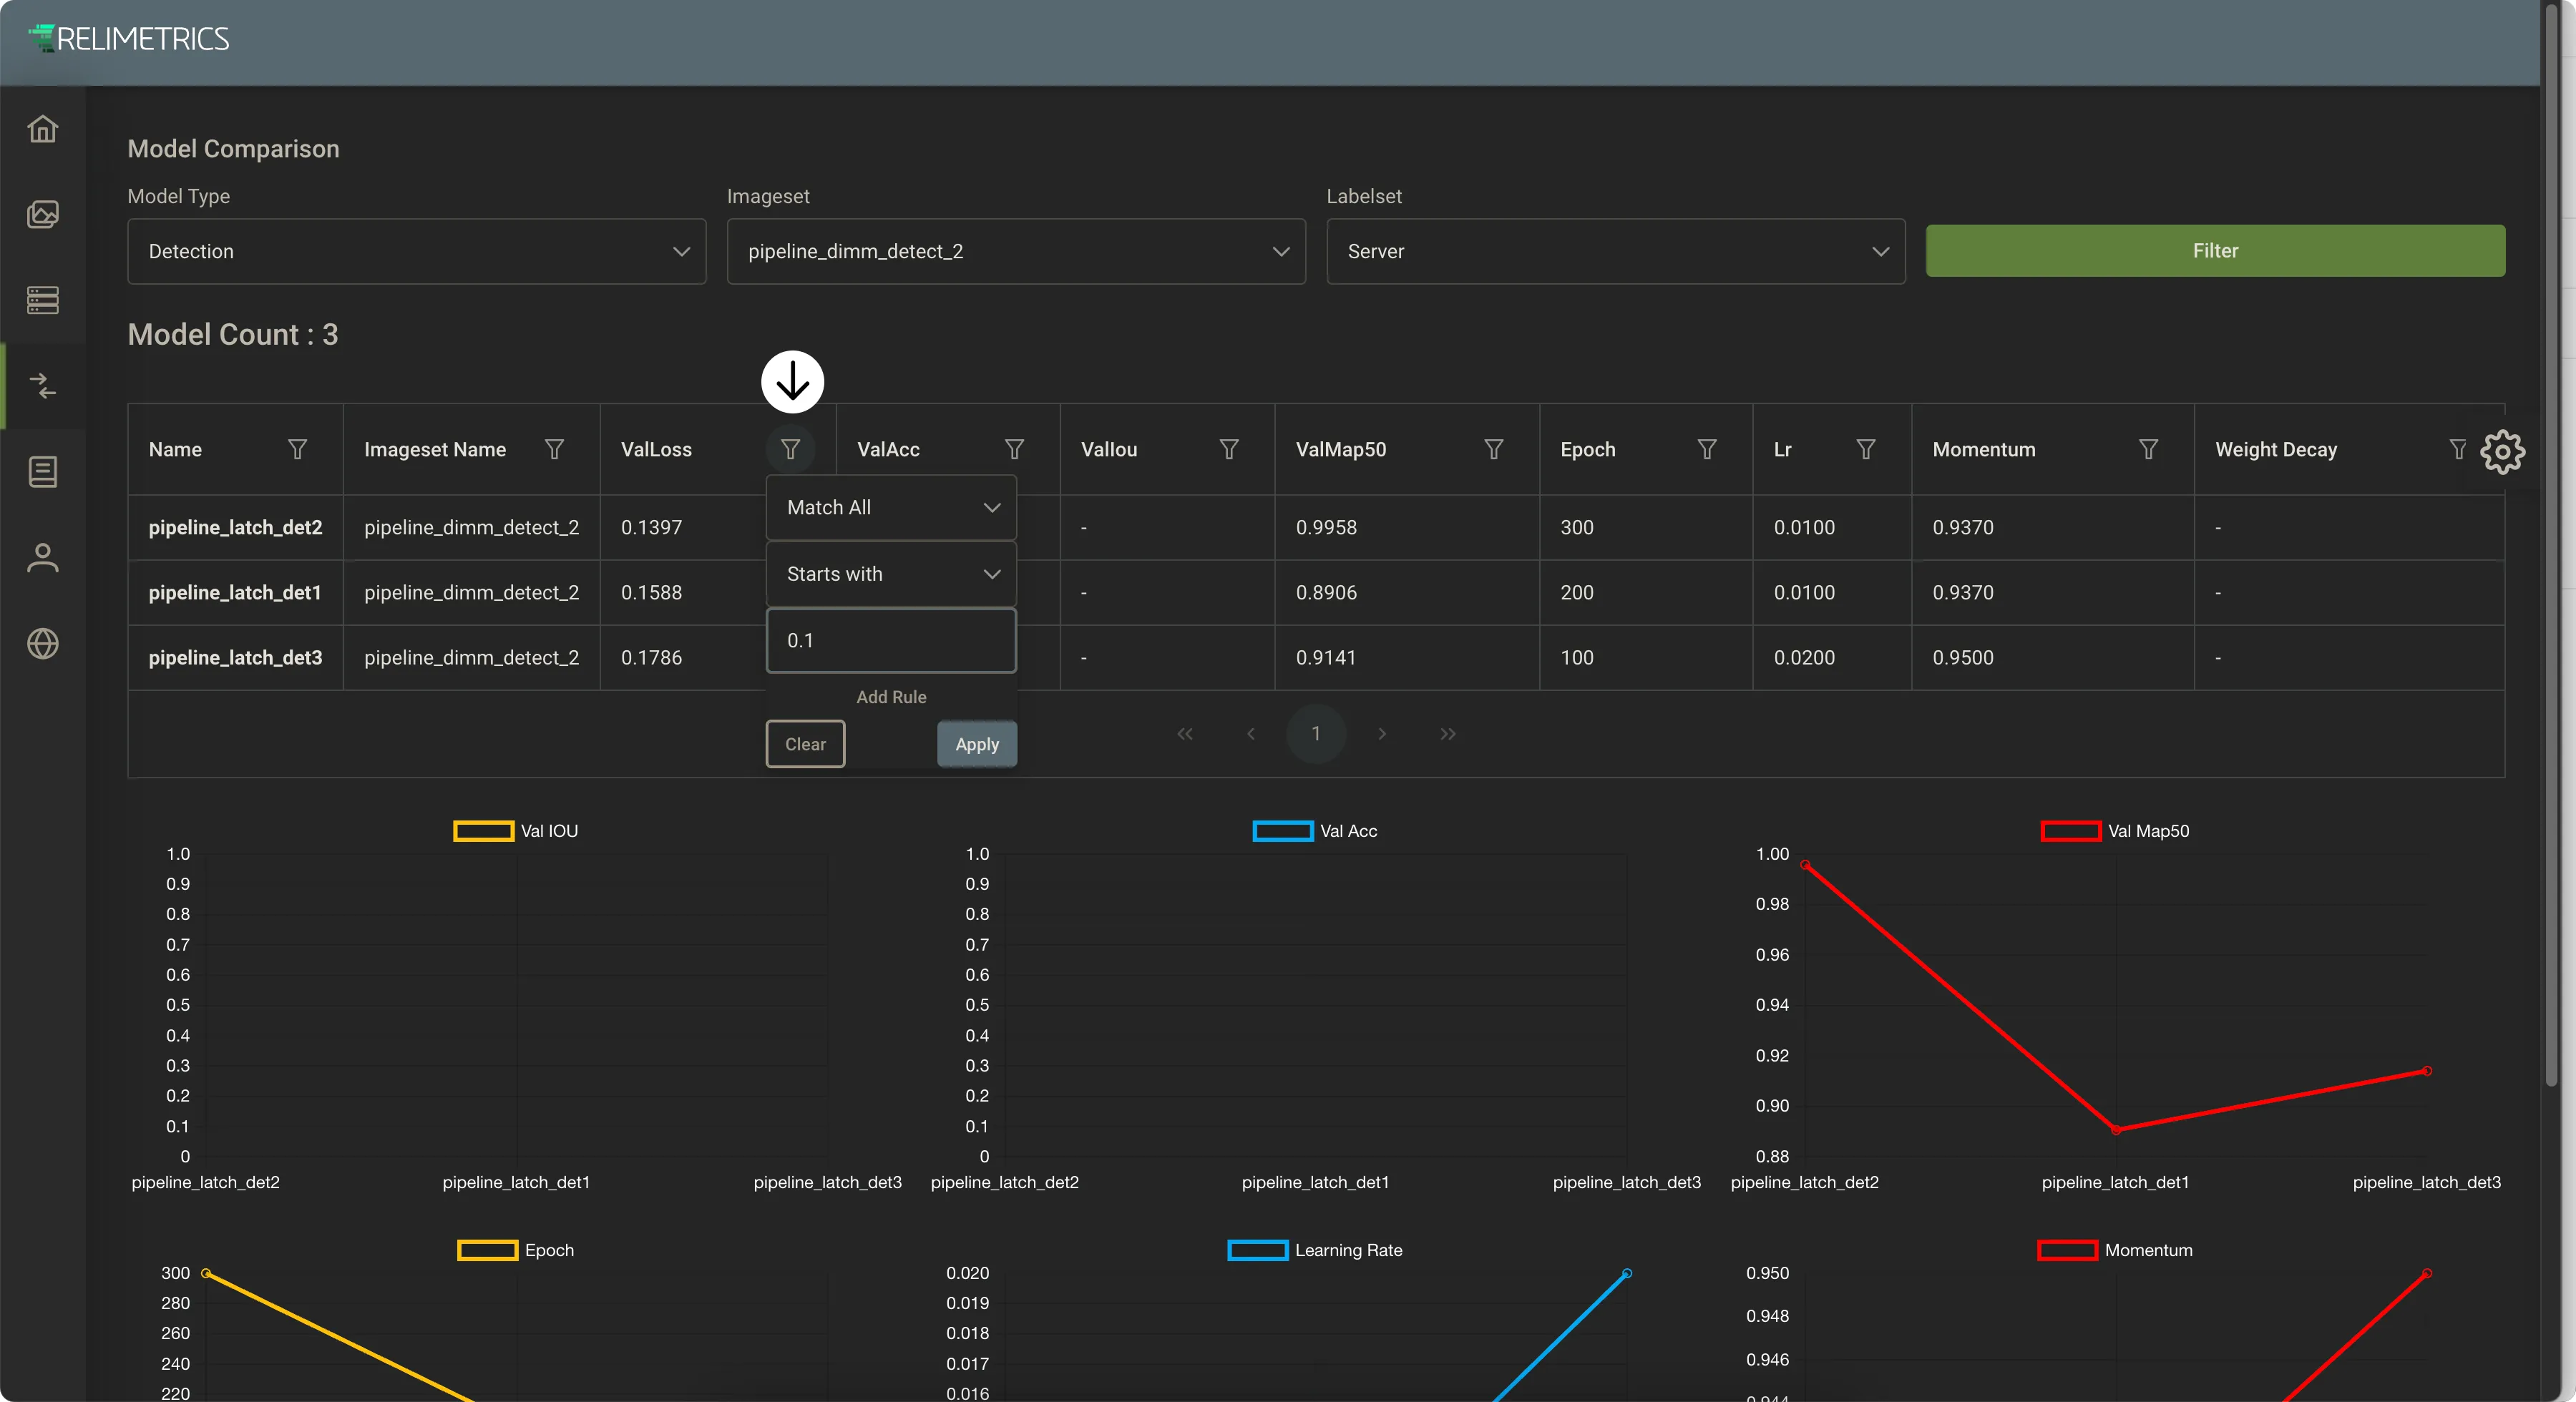Open the document list sidebar icon
Image resolution: width=2576 pixels, height=1402 pixels.
point(43,472)
